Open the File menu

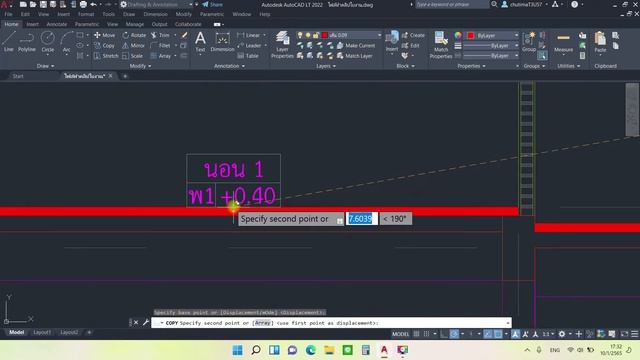tap(9, 14)
